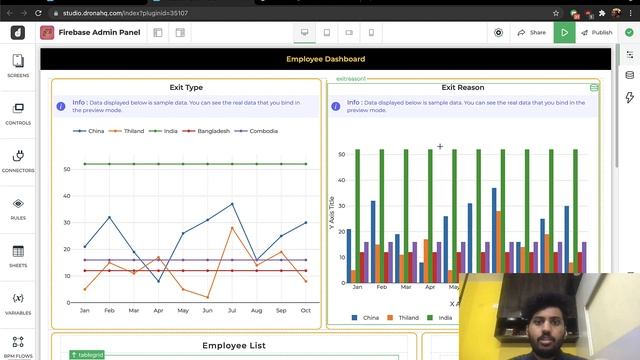Open the database icon on right rail
This screenshot has height=360, width=640.
click(630, 75)
